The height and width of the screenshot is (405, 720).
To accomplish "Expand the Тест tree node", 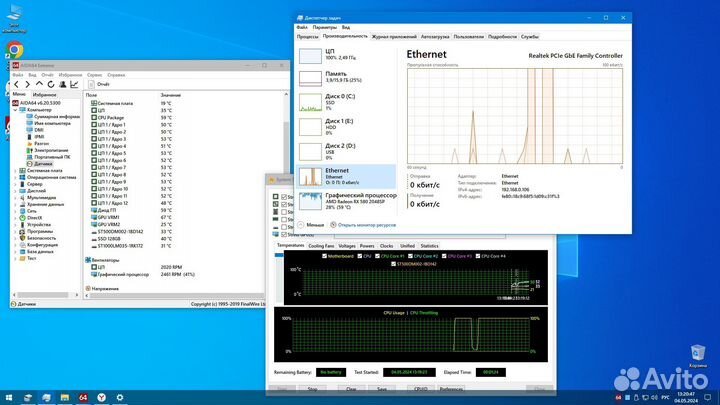I will (15, 259).
